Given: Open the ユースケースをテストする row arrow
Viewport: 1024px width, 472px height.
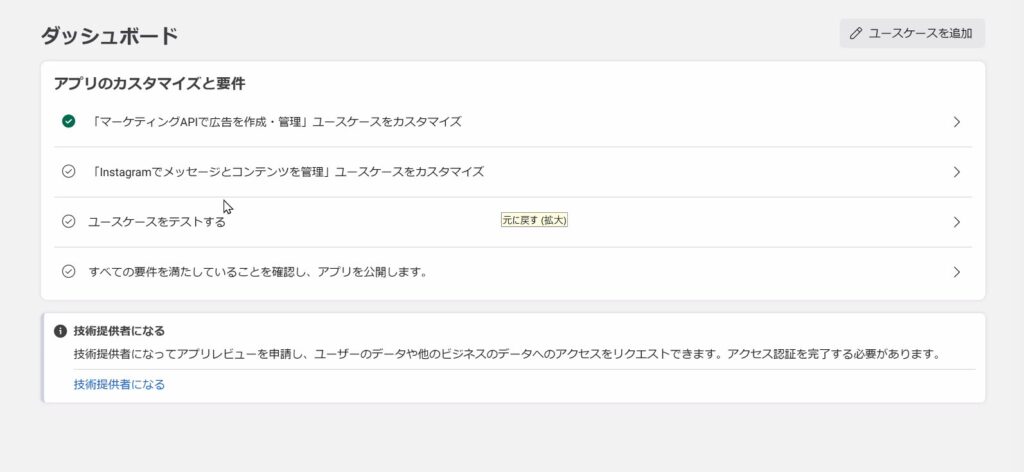Looking at the screenshot, I should pyautogui.click(x=956, y=222).
